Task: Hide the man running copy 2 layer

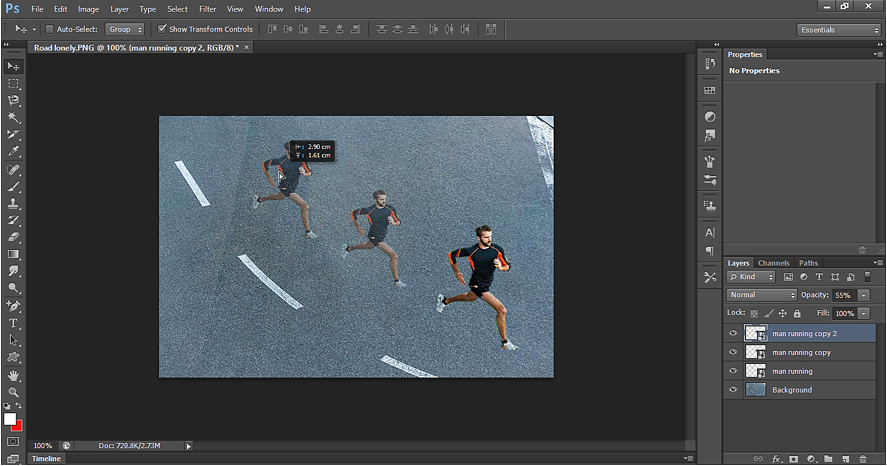Action: coord(733,333)
